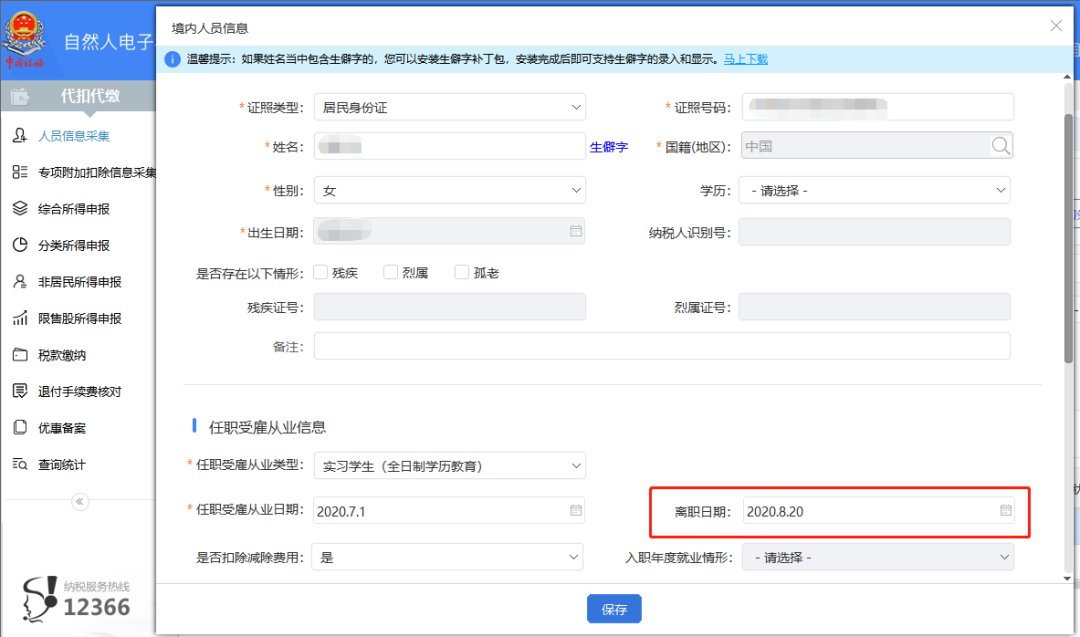Open the 证照类型 dropdown

point(449,107)
